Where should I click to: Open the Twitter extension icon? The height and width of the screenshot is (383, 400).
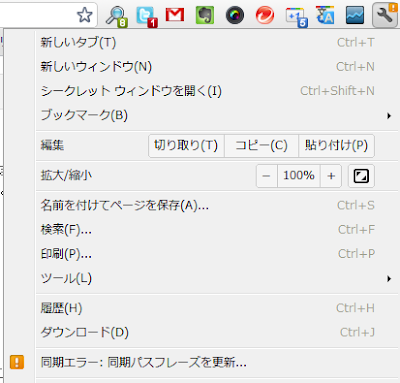point(146,16)
